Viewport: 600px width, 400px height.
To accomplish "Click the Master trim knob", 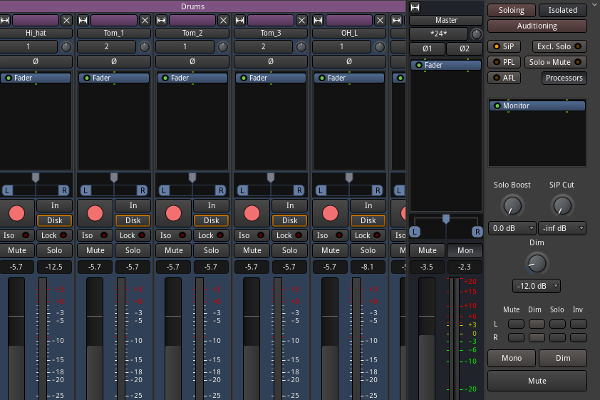I will coord(476,34).
